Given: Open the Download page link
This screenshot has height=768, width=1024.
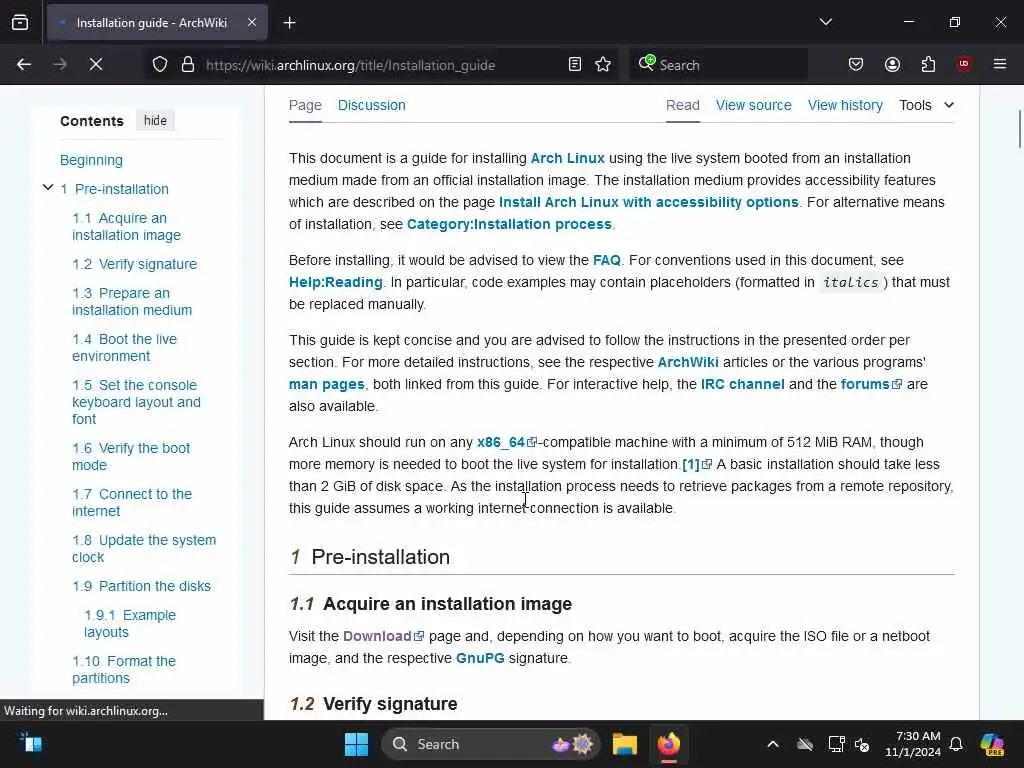Looking at the screenshot, I should coord(383,637).
